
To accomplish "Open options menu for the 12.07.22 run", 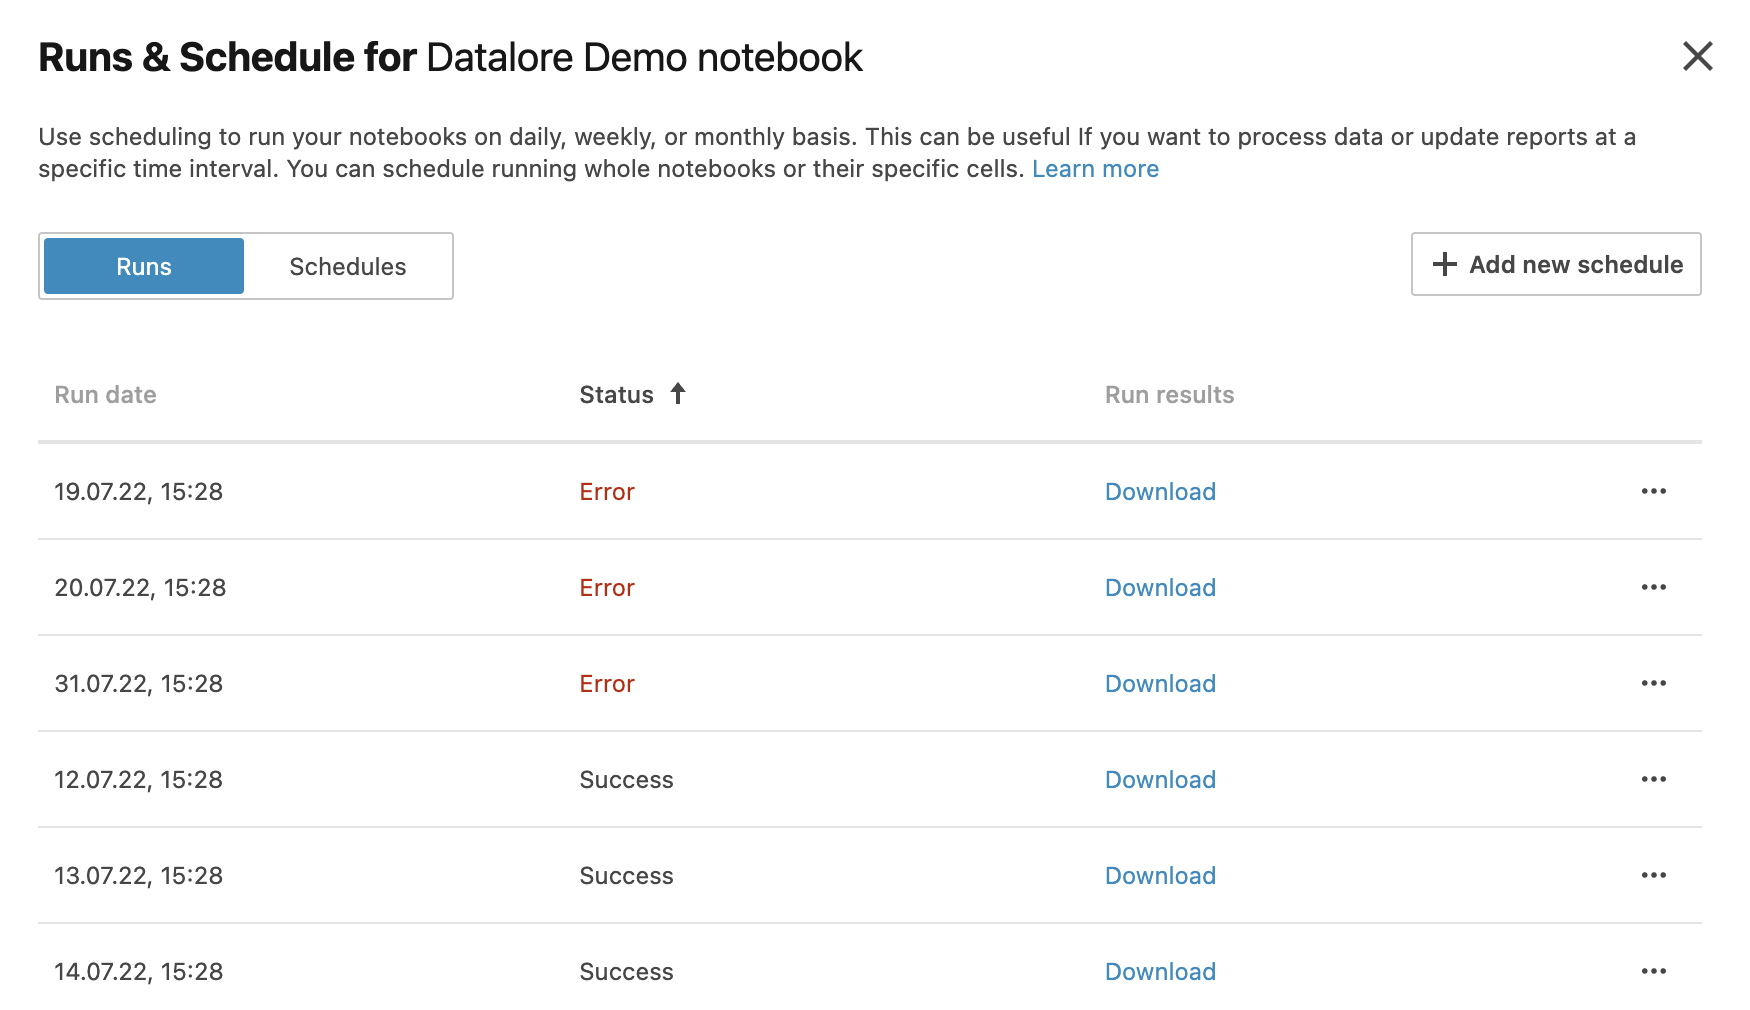I will tap(1654, 779).
